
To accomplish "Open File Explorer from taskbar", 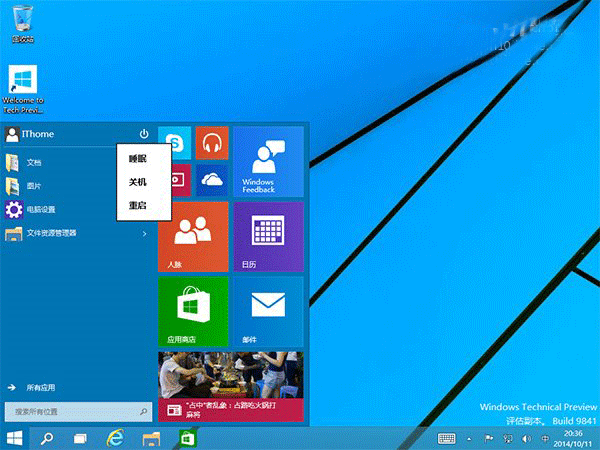I will pos(151,439).
